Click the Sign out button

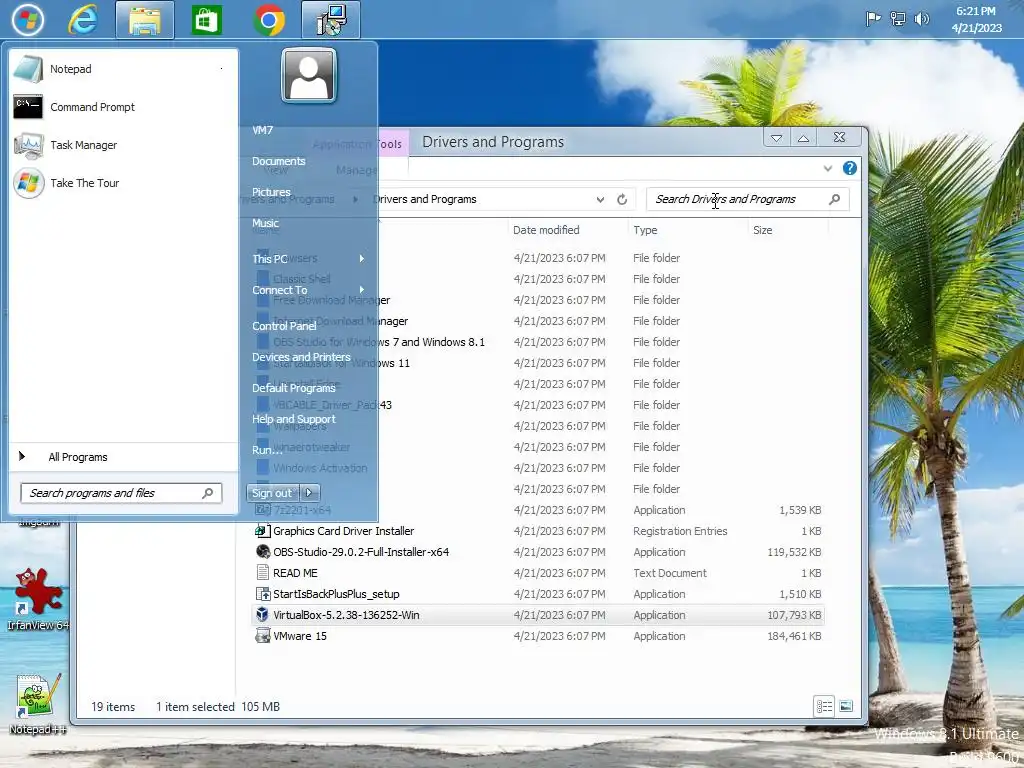(x=272, y=493)
